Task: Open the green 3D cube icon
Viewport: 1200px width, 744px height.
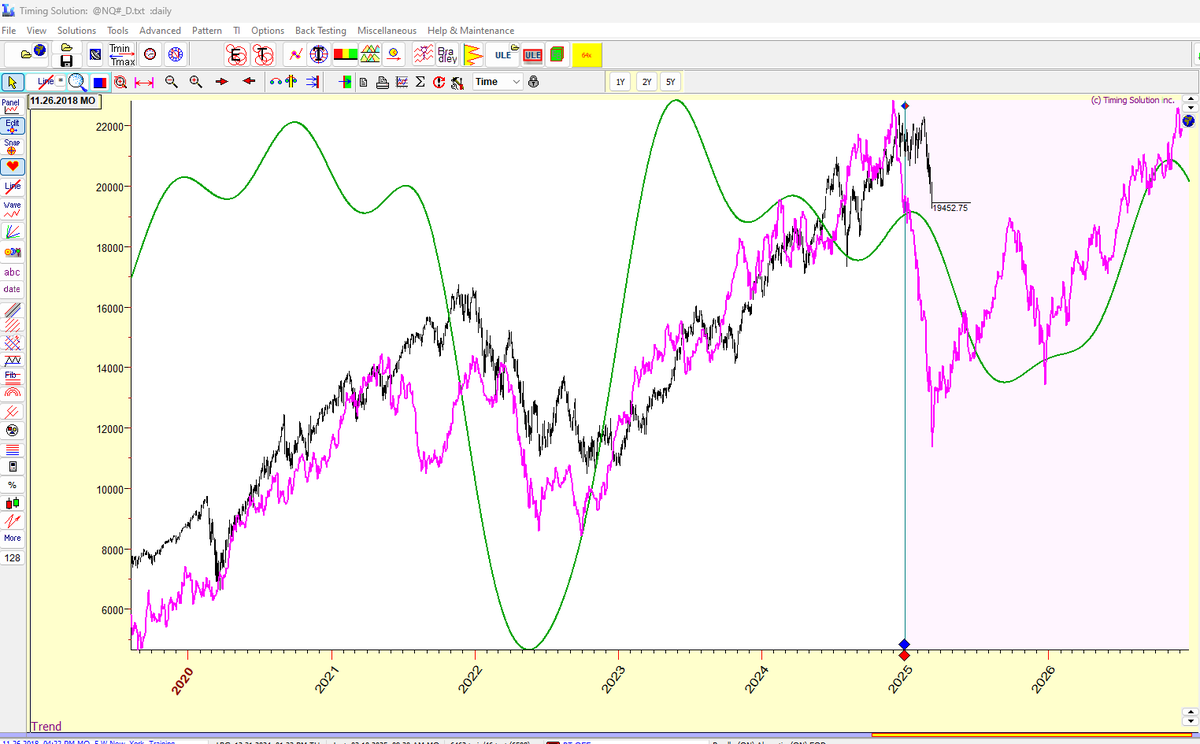Action: click(557, 55)
